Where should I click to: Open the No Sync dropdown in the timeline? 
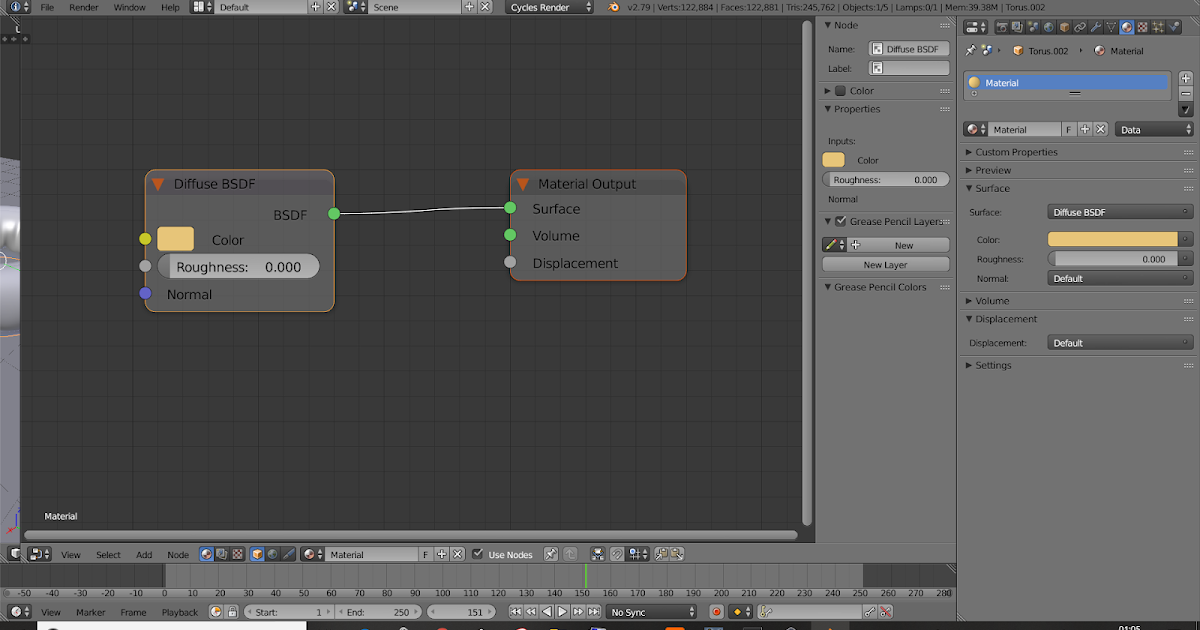[650, 611]
